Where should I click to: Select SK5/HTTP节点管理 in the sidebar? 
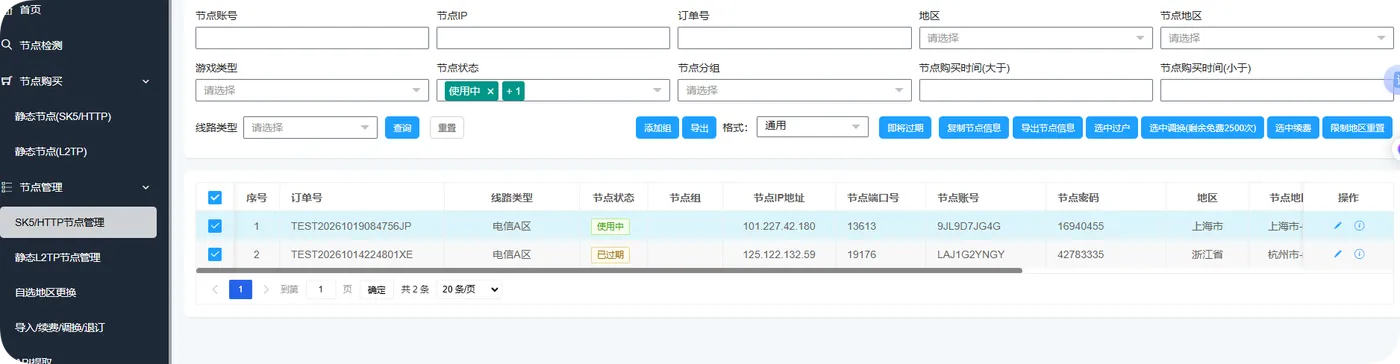tap(78, 222)
